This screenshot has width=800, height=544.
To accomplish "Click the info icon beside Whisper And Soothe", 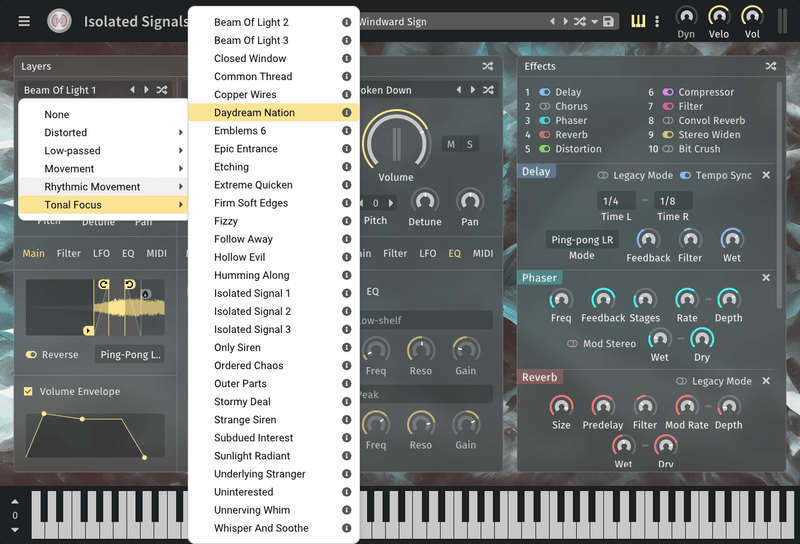I will 346,528.
